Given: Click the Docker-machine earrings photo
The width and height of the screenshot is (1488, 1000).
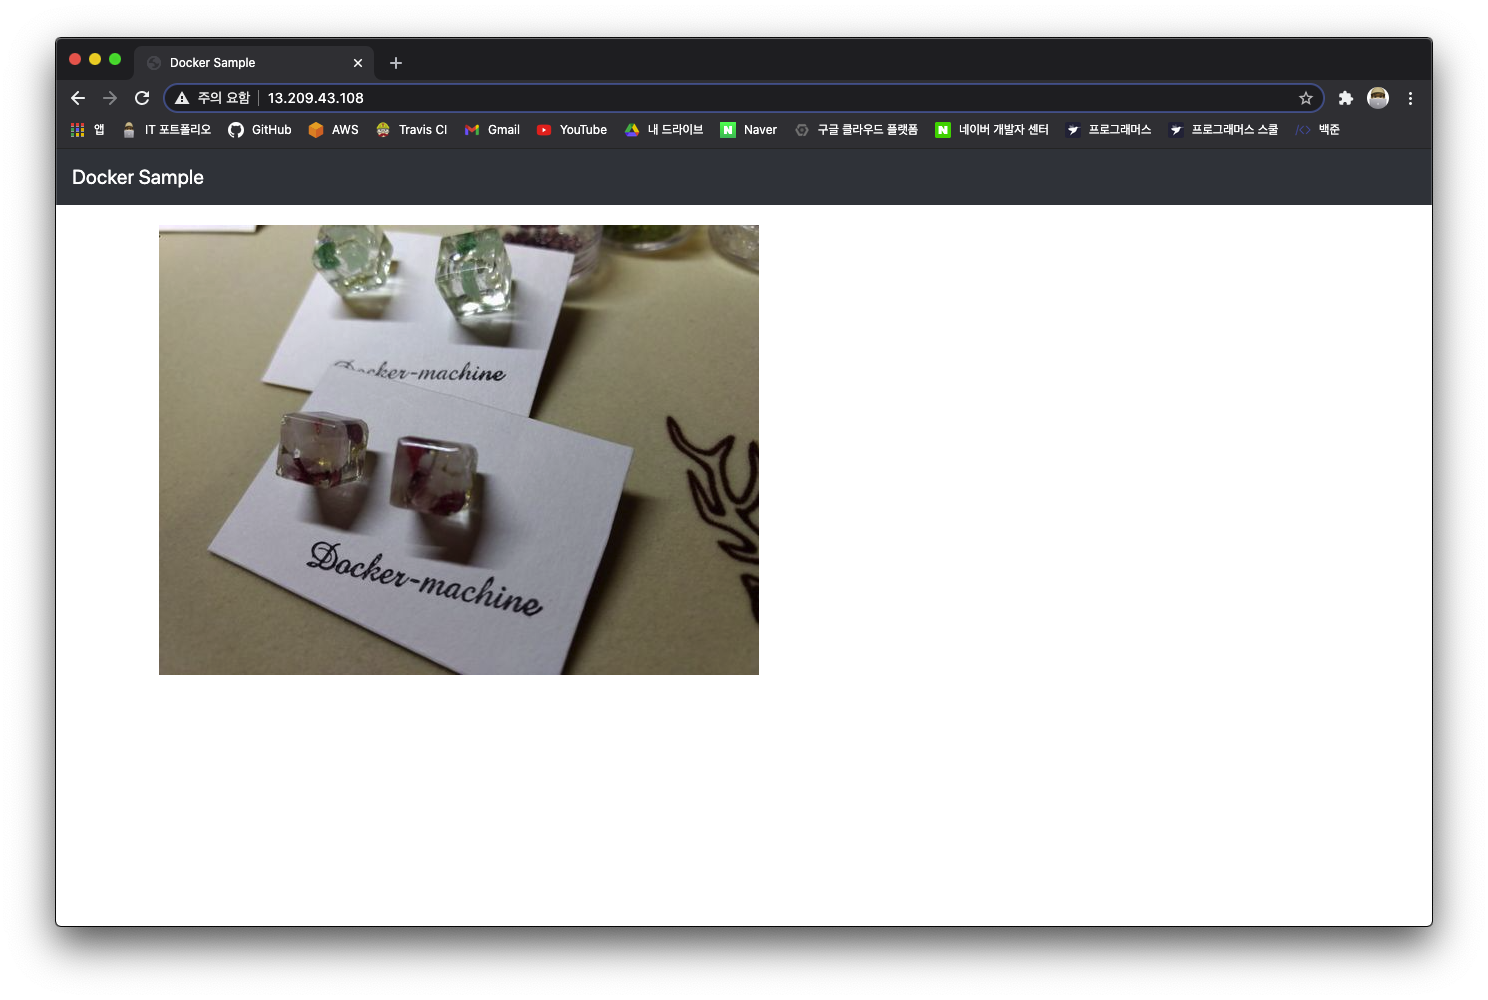Looking at the screenshot, I should (459, 450).
